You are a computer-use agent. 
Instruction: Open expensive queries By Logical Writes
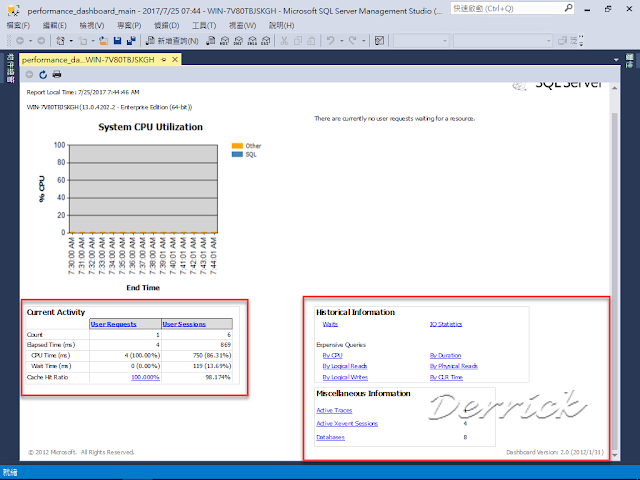click(345, 377)
